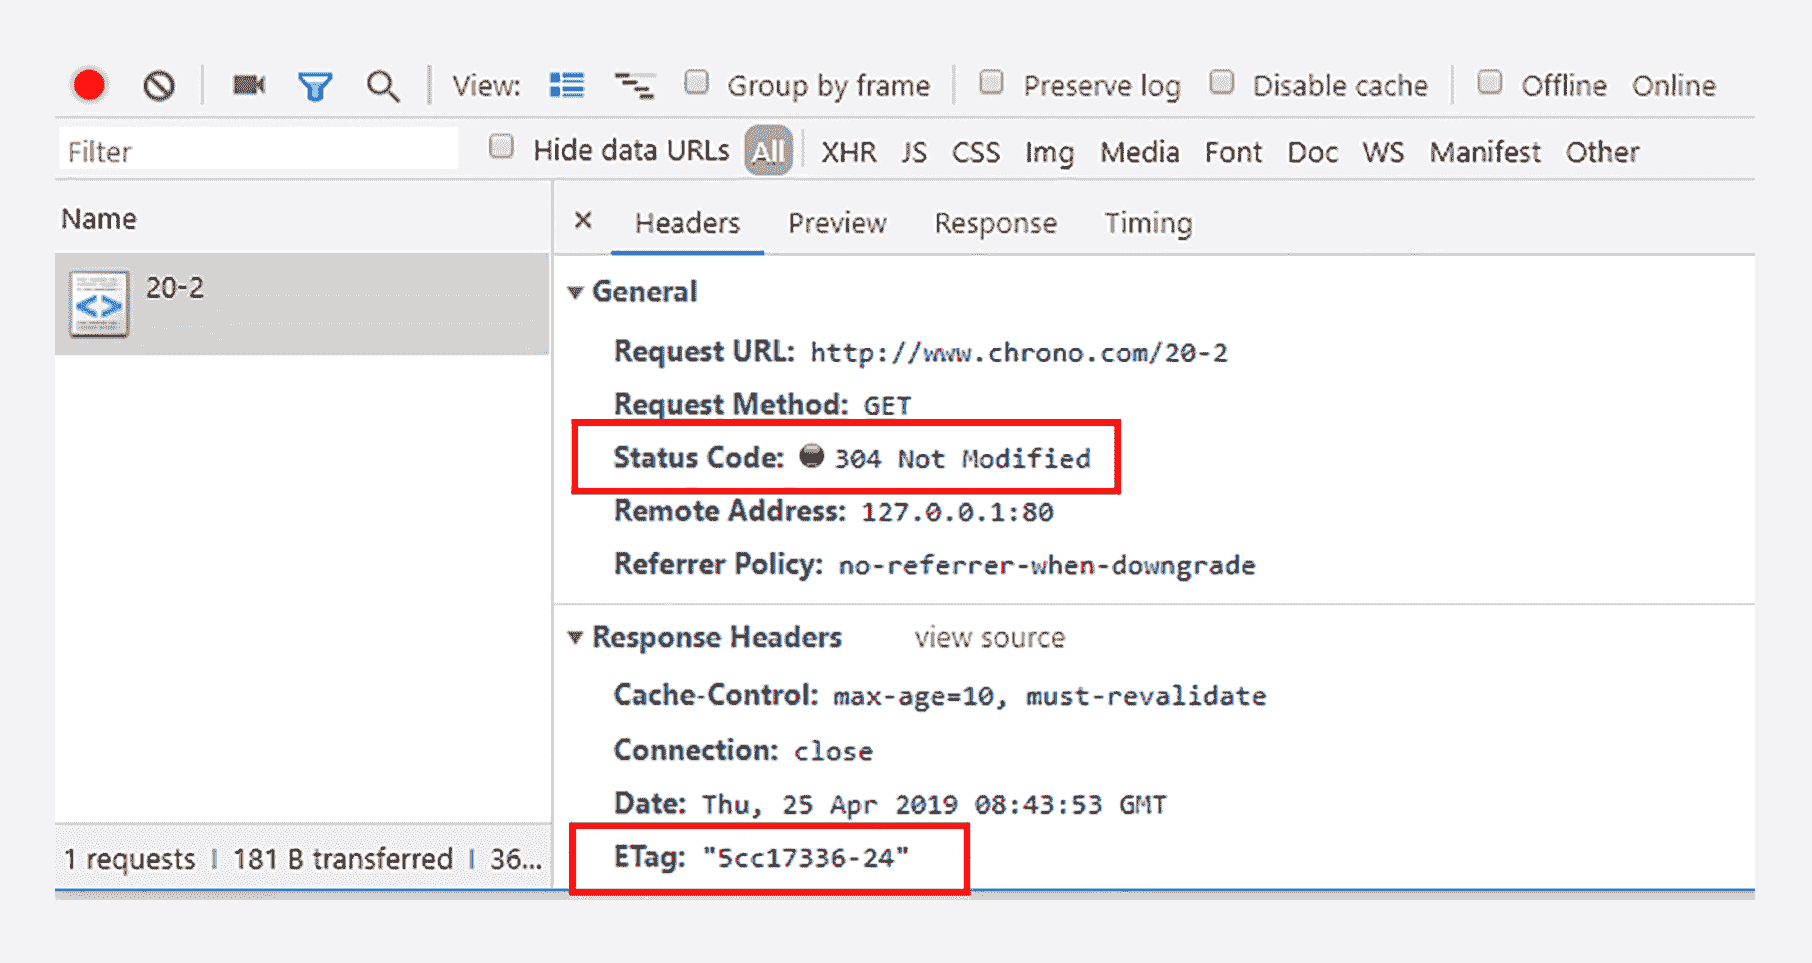Image resolution: width=1812 pixels, height=963 pixels.
Task: Clear the network log
Action: tap(159, 86)
